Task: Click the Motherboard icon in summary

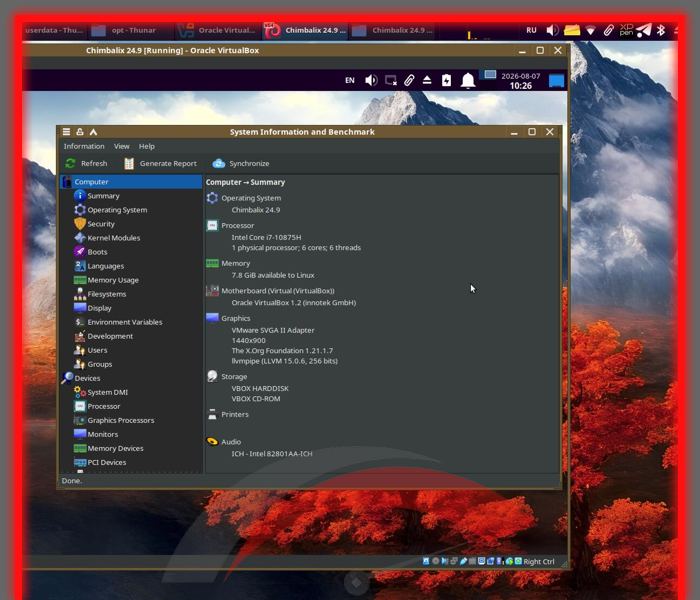Action: tap(212, 291)
